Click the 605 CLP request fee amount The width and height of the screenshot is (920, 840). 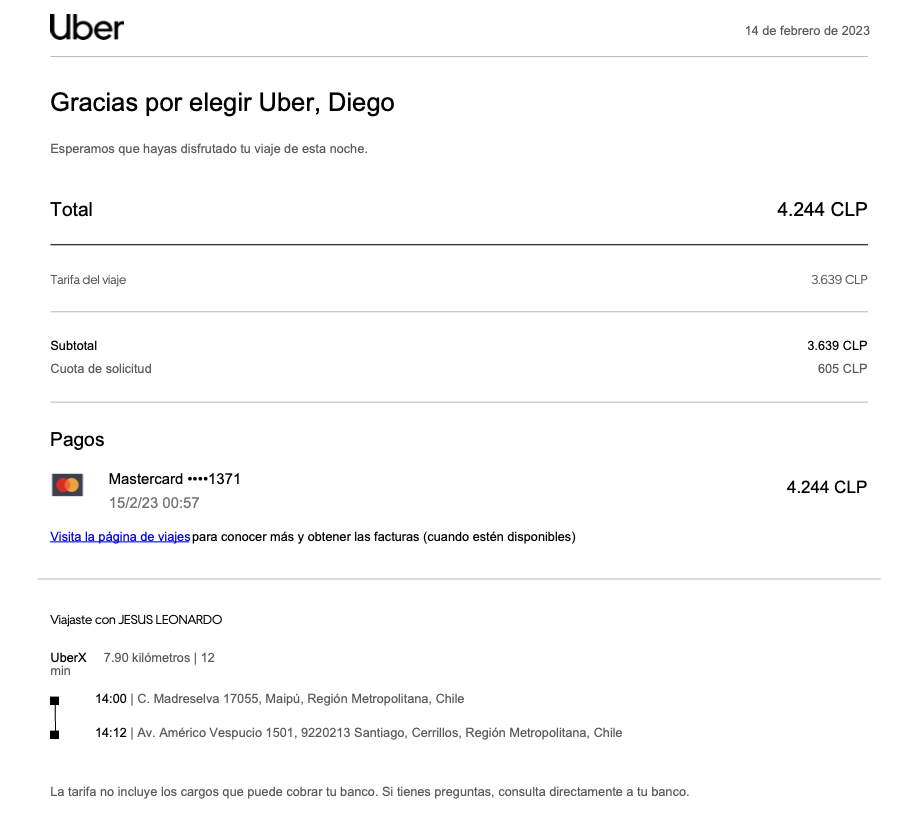point(842,369)
